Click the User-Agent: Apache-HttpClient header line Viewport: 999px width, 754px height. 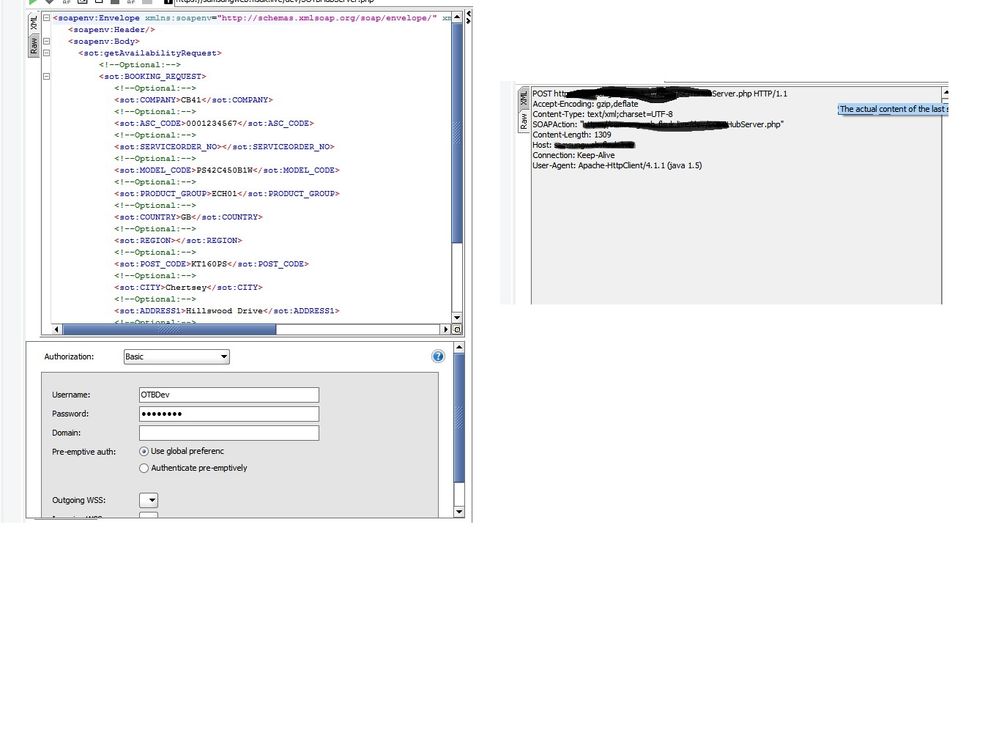(617, 165)
